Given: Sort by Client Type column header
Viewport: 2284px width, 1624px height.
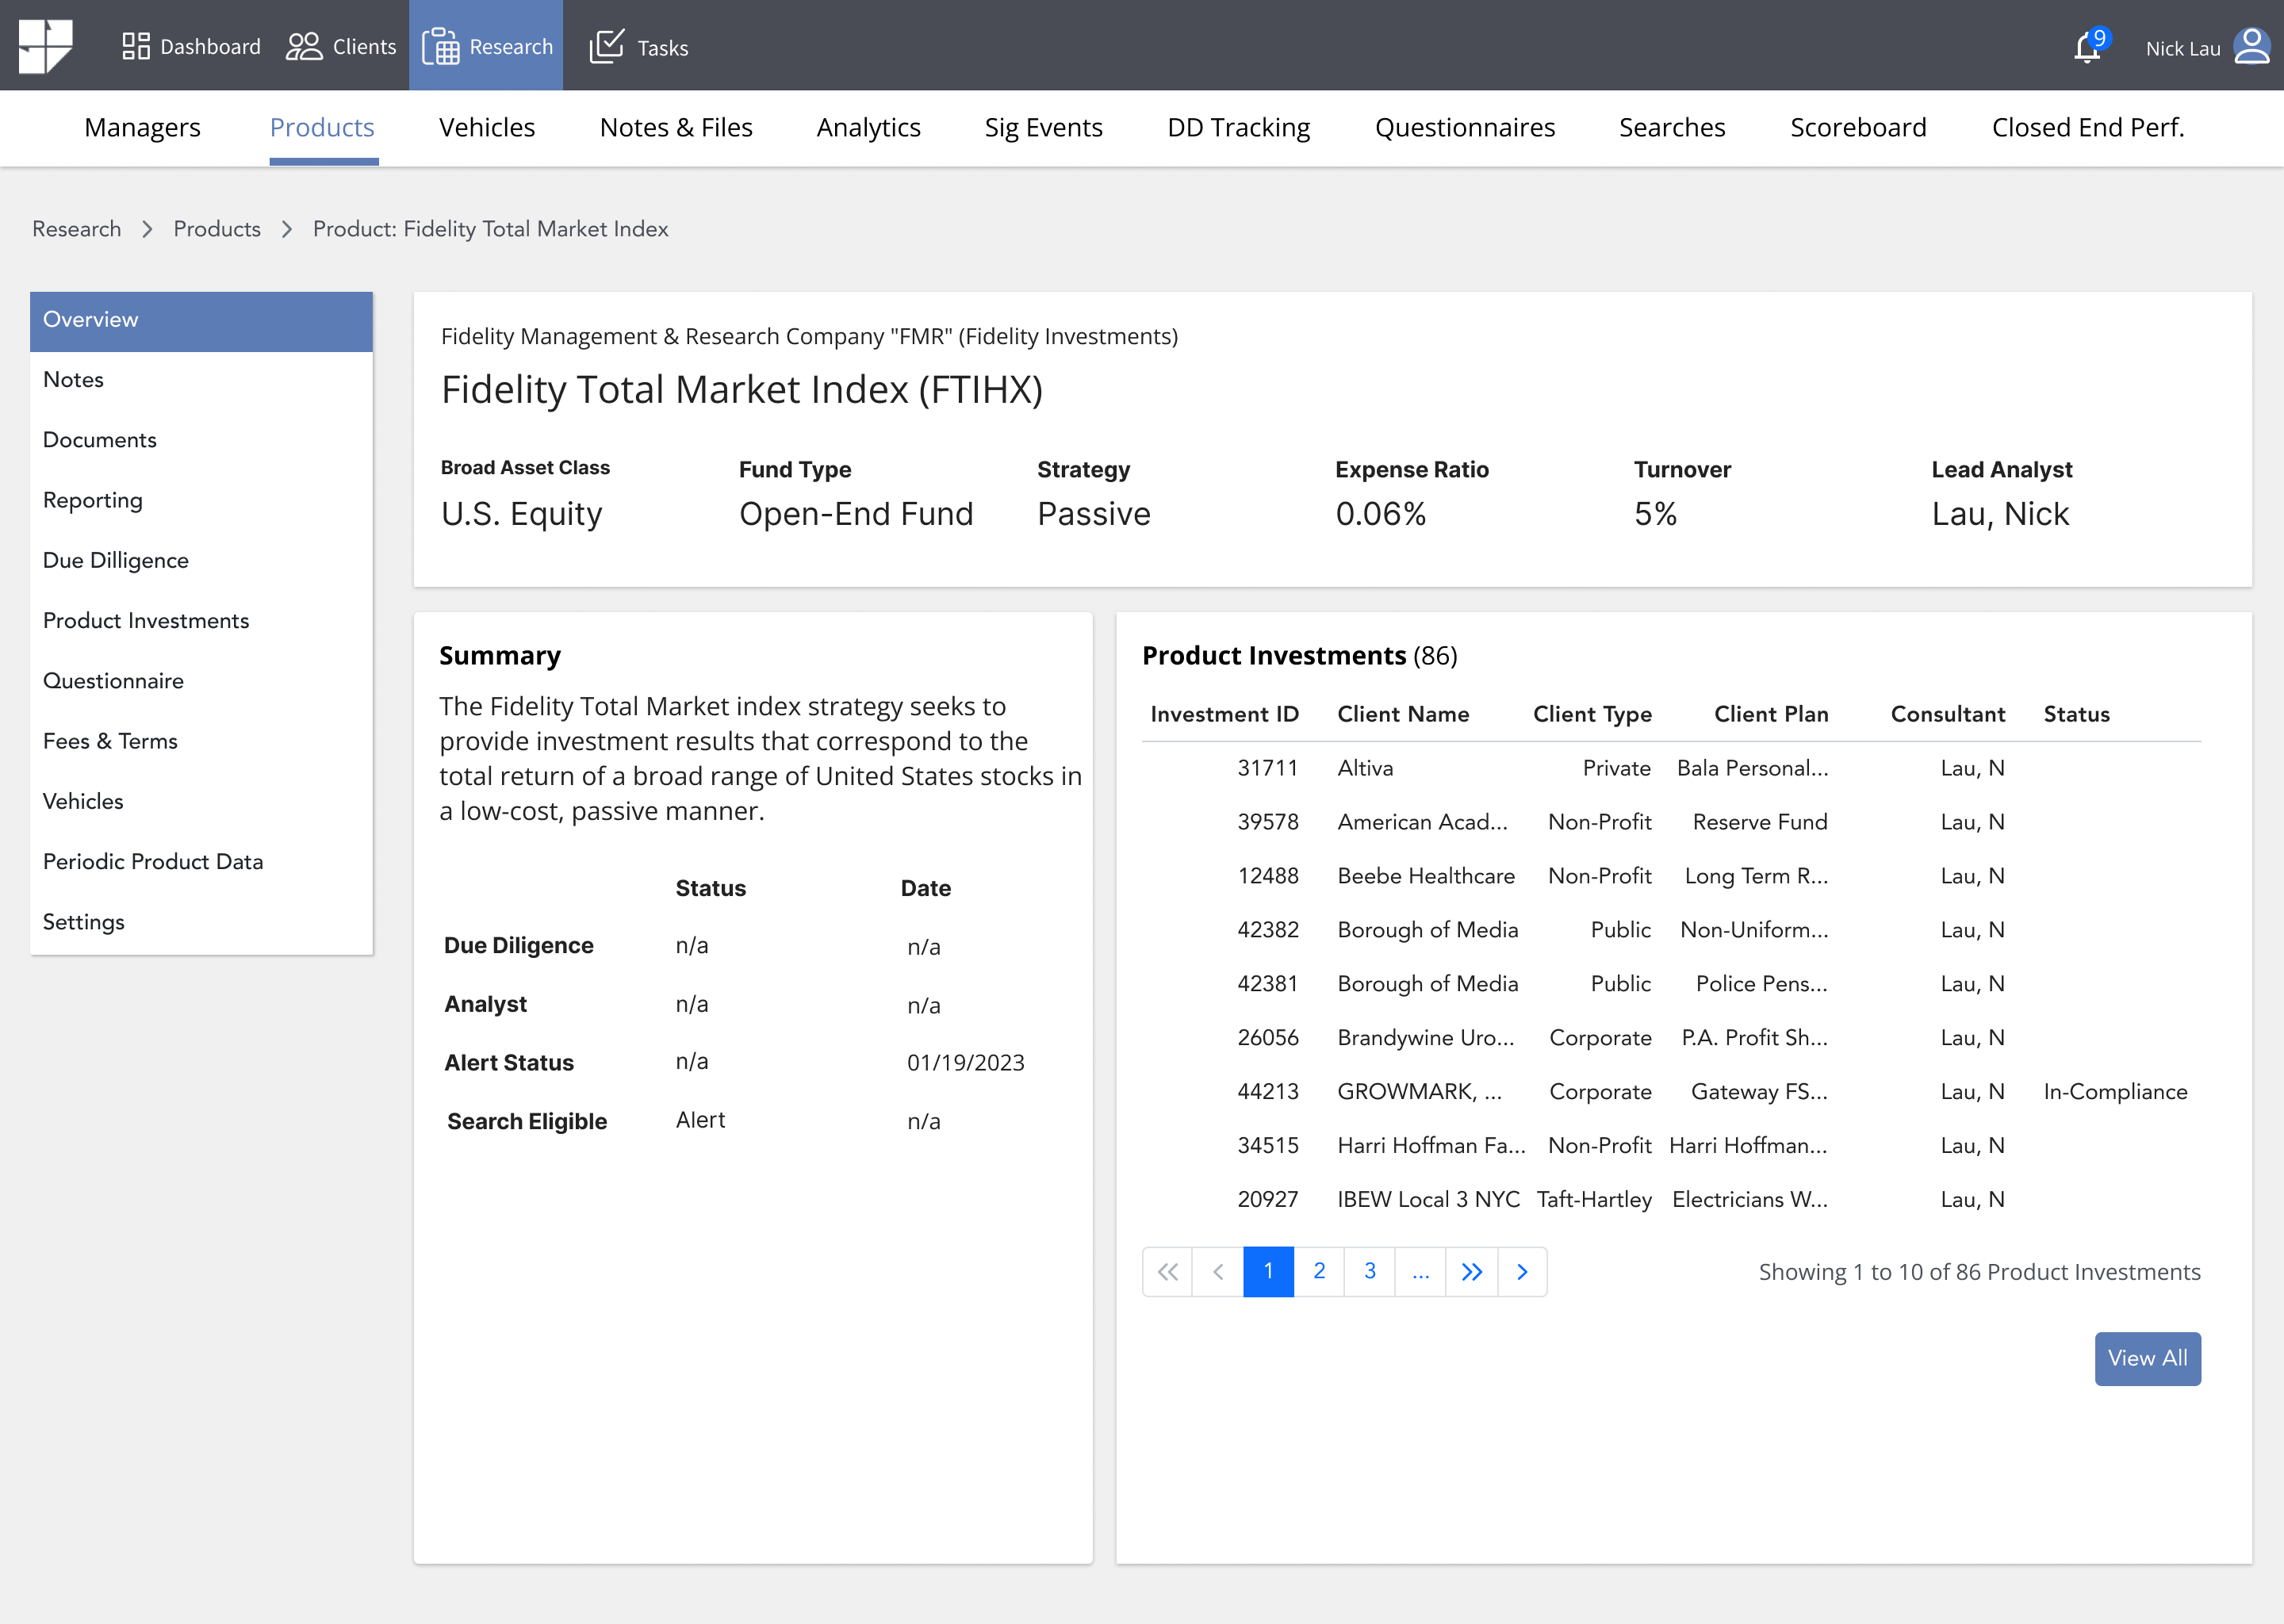Looking at the screenshot, I should pos(1592,714).
